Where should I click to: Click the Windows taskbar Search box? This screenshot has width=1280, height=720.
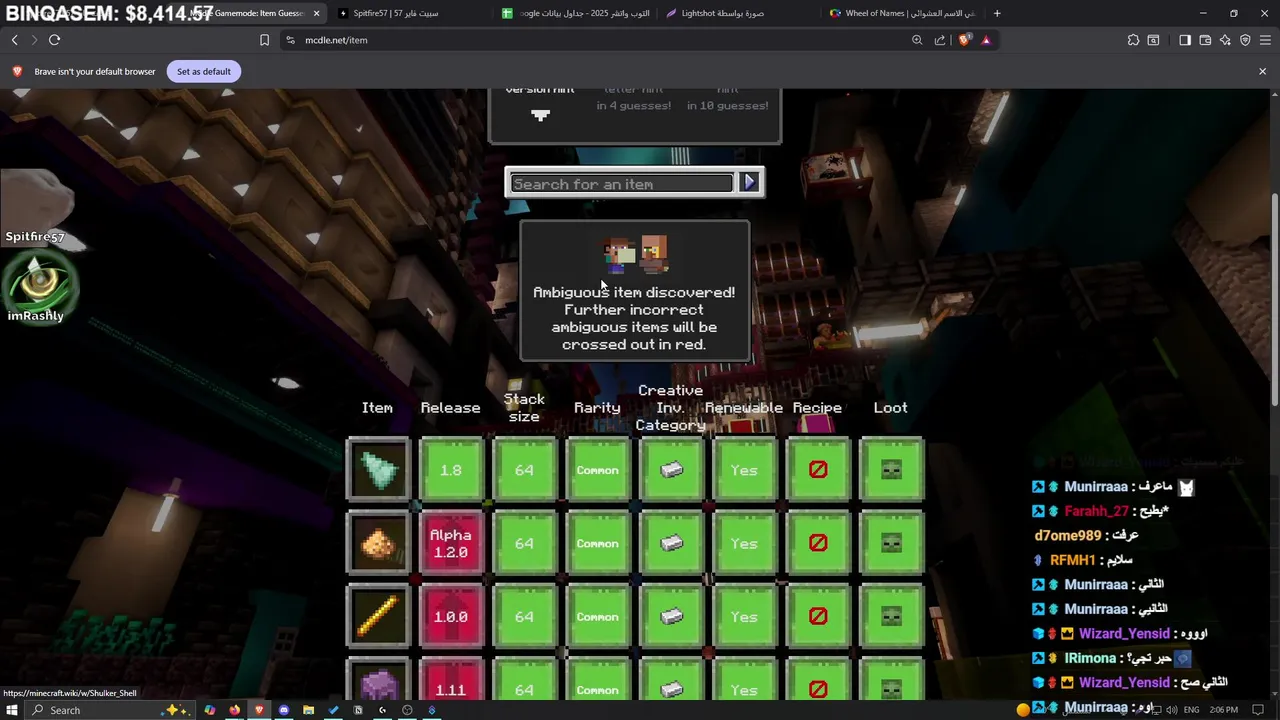(110, 710)
